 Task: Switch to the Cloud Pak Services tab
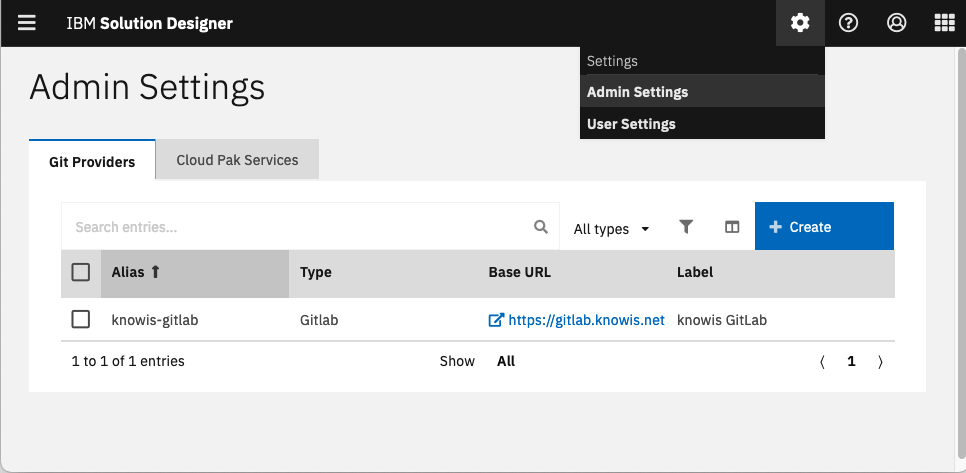tap(237, 160)
